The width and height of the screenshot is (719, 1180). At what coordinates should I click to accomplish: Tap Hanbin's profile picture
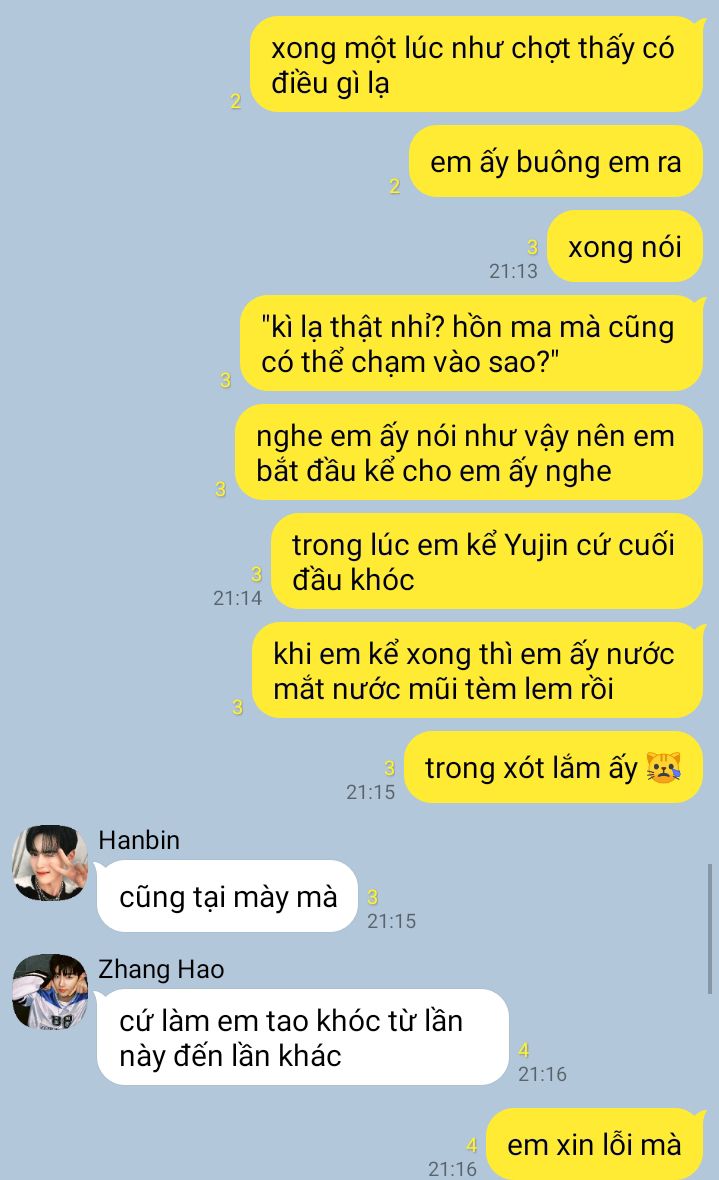[x=50, y=862]
